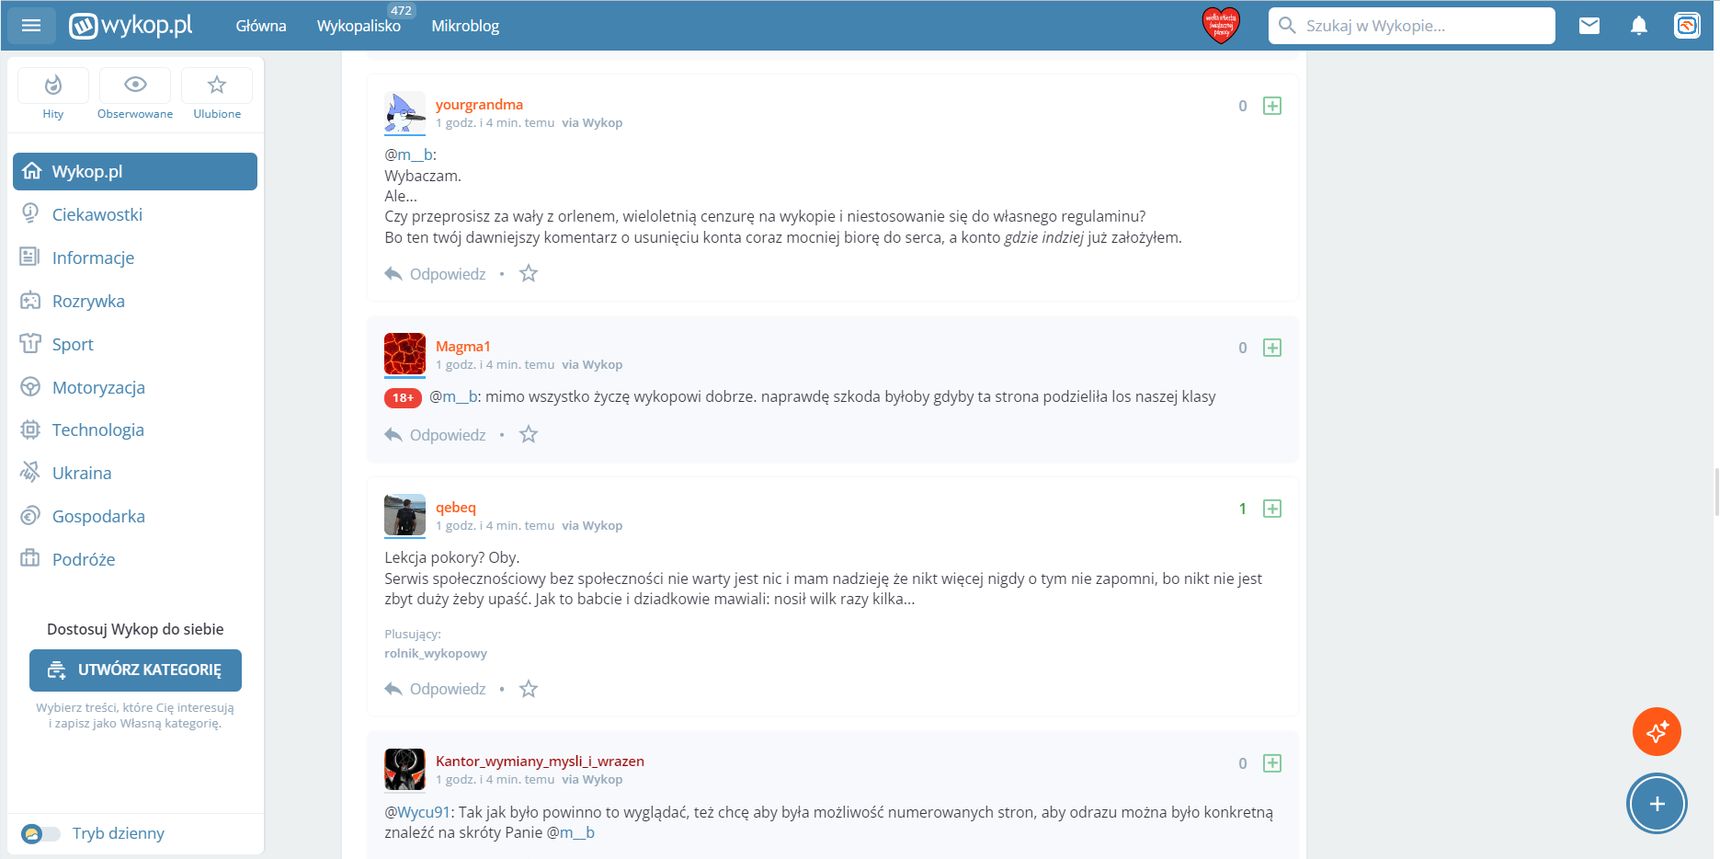Viewport: 1720px width, 859px height.
Task: Upvote qebeq's comment with plus
Action: coord(1272,509)
